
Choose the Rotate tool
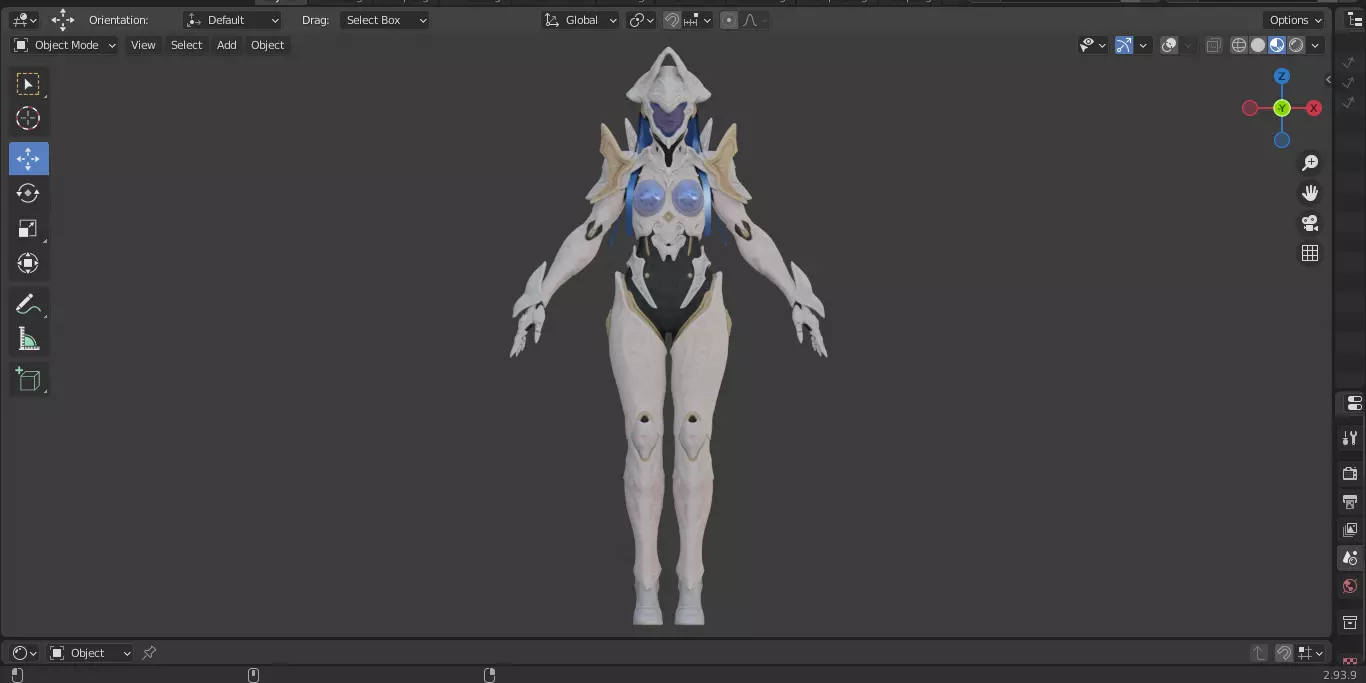(x=28, y=193)
